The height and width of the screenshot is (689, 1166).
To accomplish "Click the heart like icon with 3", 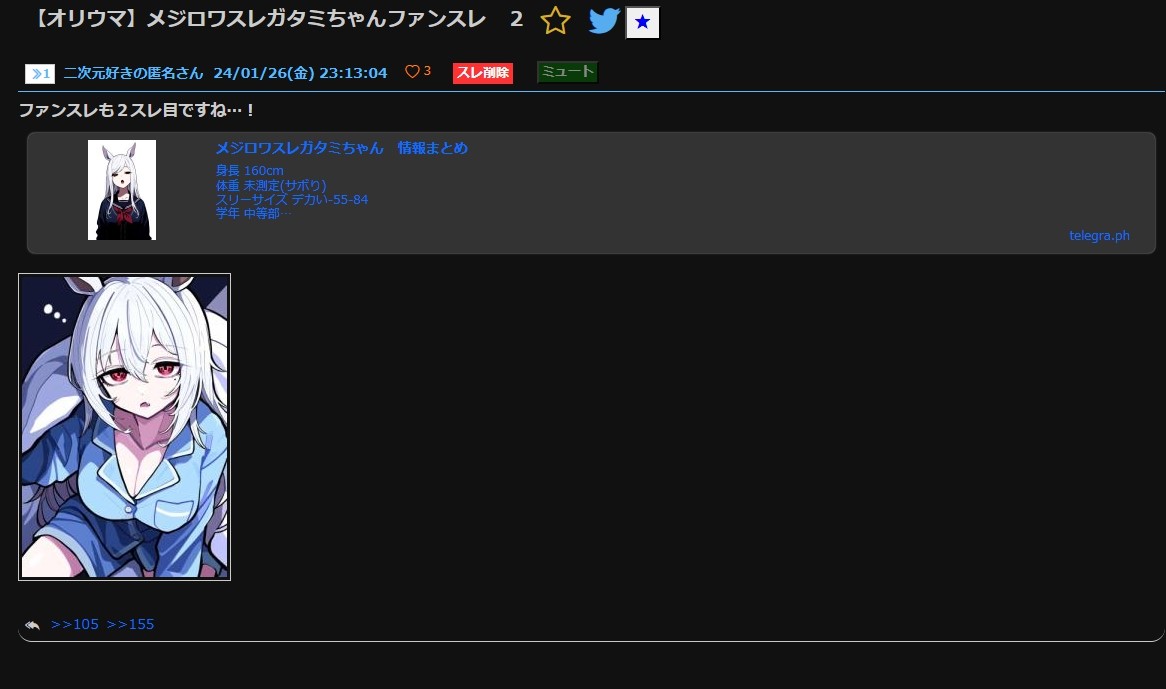I will pyautogui.click(x=418, y=71).
